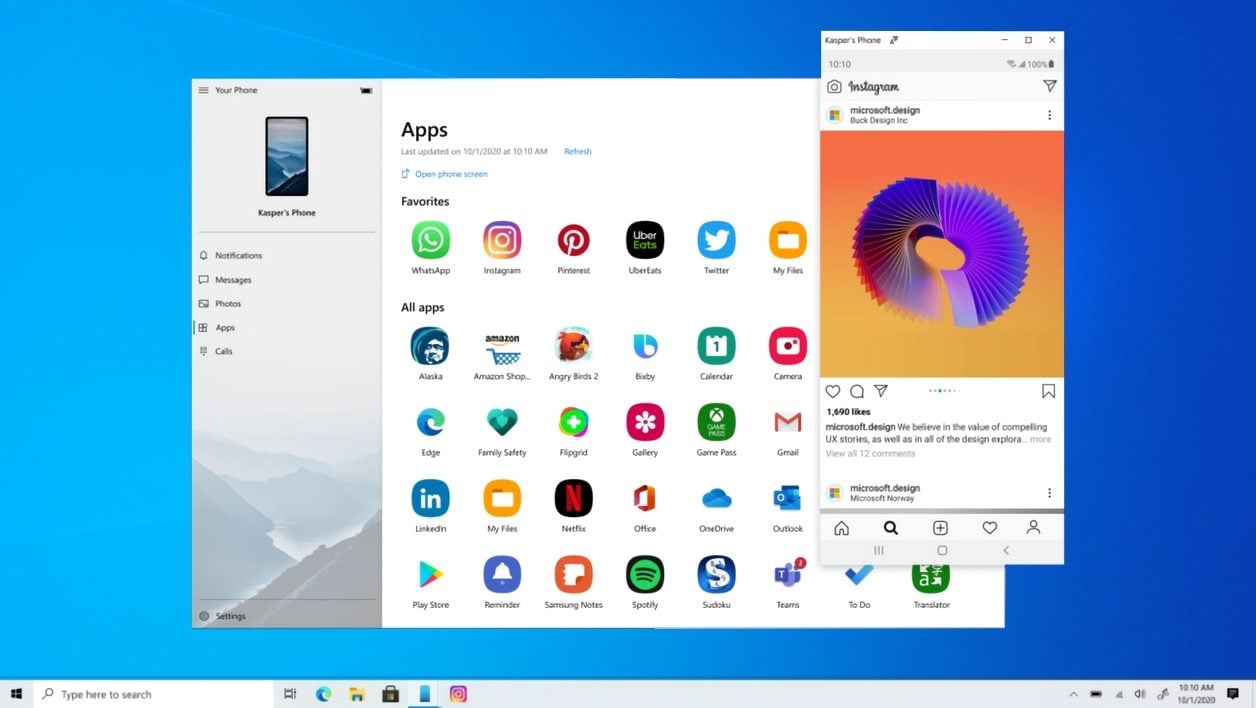Open My Files in All apps list
1256x708 pixels.
pyautogui.click(x=502, y=498)
